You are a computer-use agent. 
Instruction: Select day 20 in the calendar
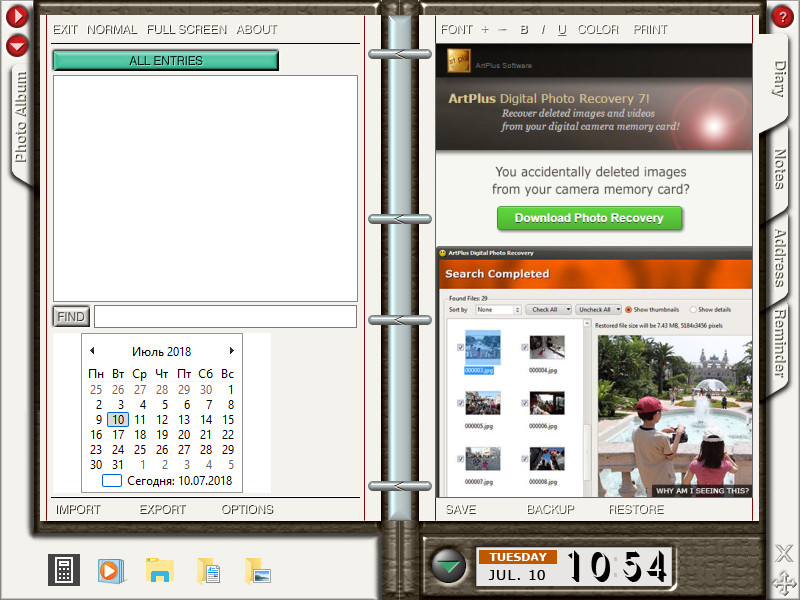click(184, 435)
